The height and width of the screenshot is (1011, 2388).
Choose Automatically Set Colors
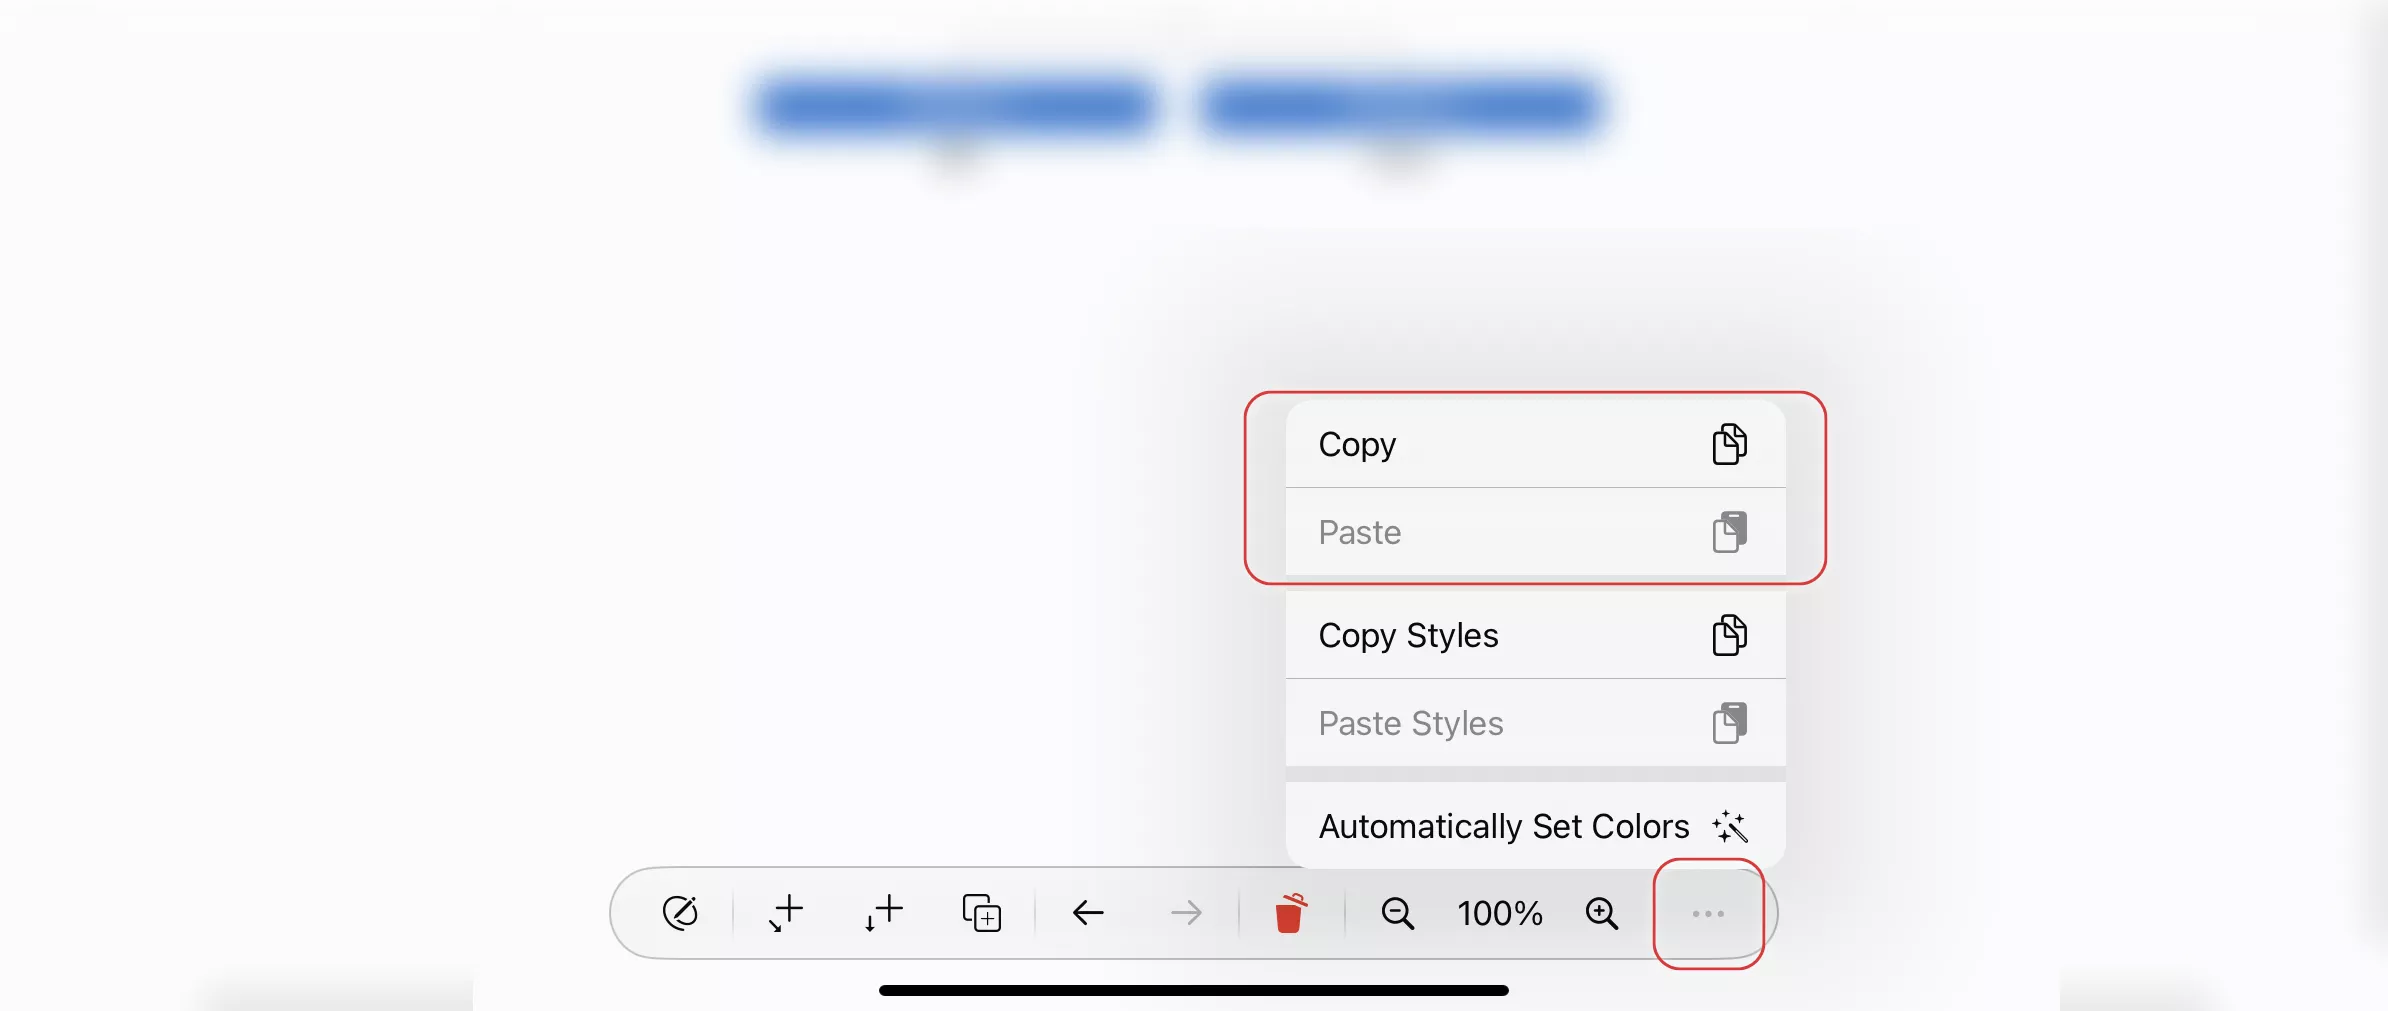click(x=1535, y=826)
